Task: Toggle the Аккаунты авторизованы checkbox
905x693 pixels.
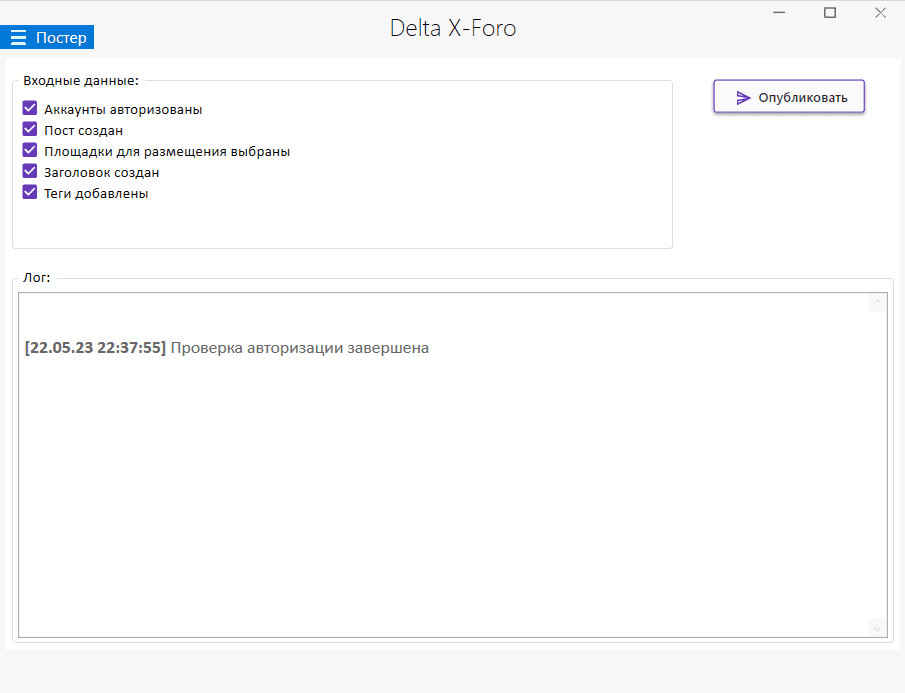Action: tap(30, 109)
